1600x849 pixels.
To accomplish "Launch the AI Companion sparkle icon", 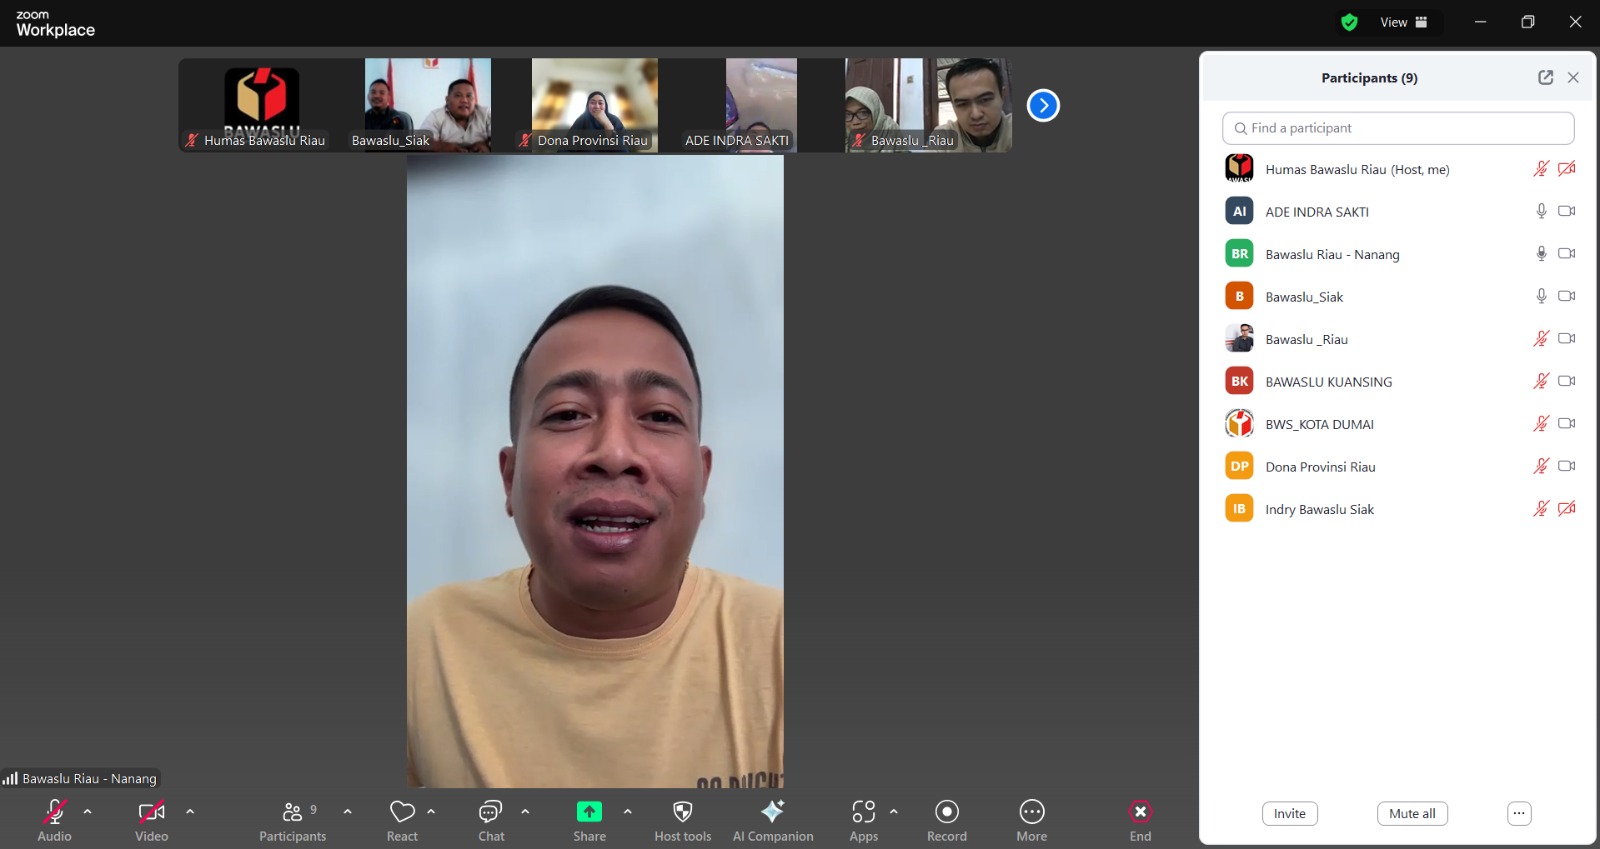I will click(772, 812).
